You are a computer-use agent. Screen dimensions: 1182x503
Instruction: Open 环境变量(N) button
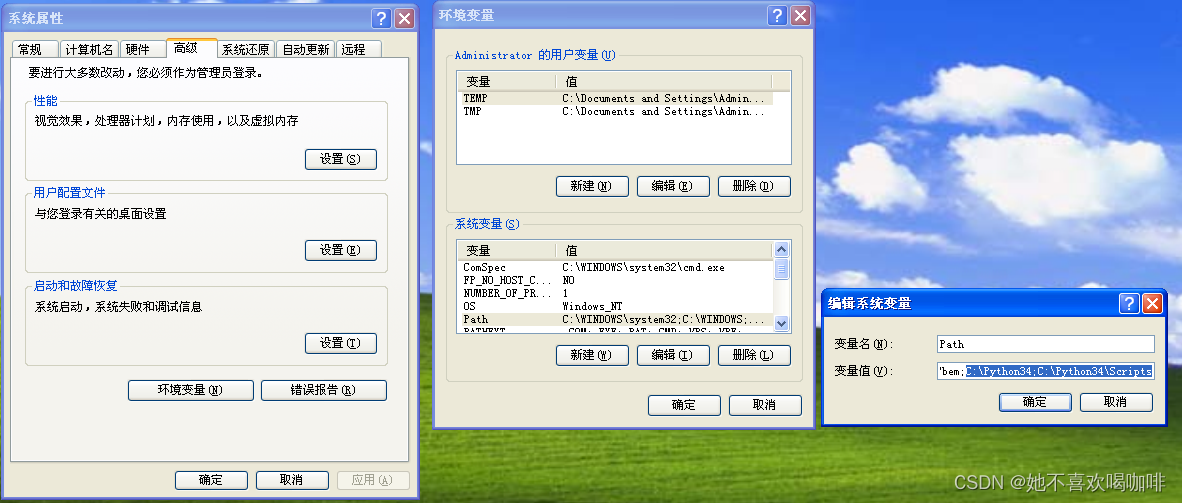(x=190, y=390)
